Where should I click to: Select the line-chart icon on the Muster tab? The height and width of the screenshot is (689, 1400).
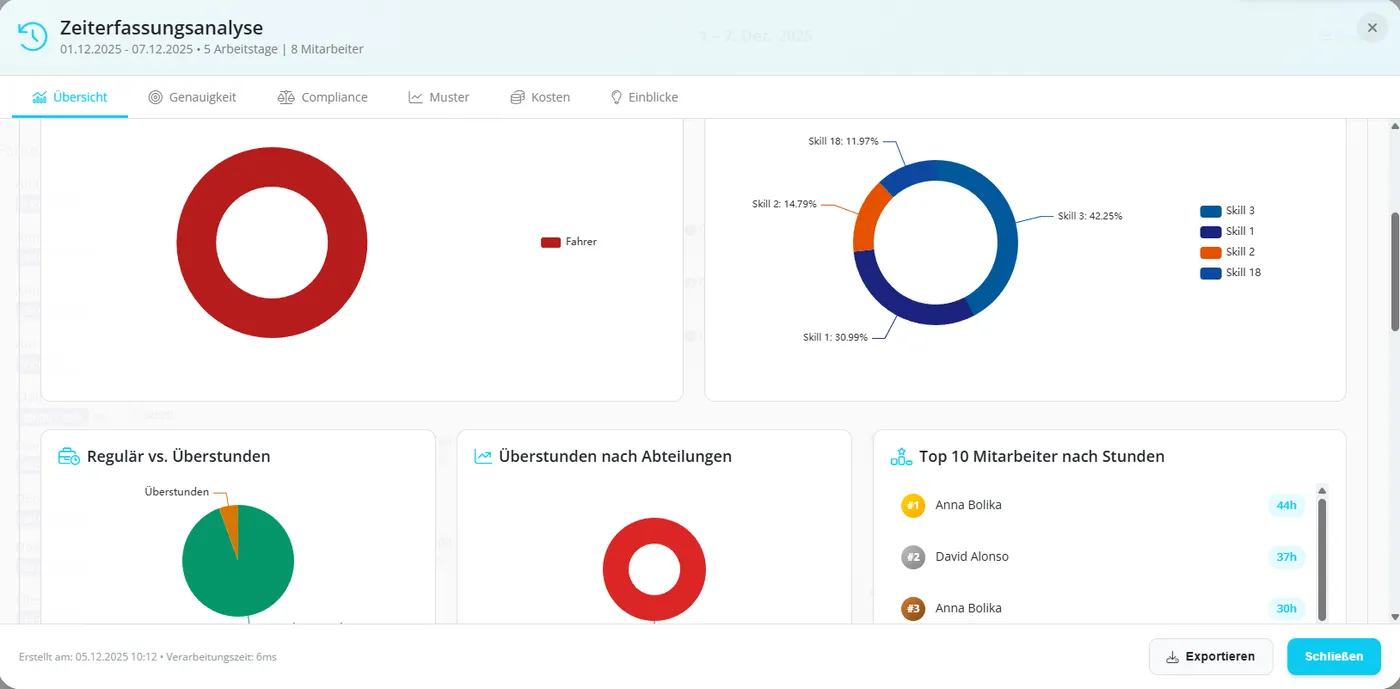[x=415, y=96]
